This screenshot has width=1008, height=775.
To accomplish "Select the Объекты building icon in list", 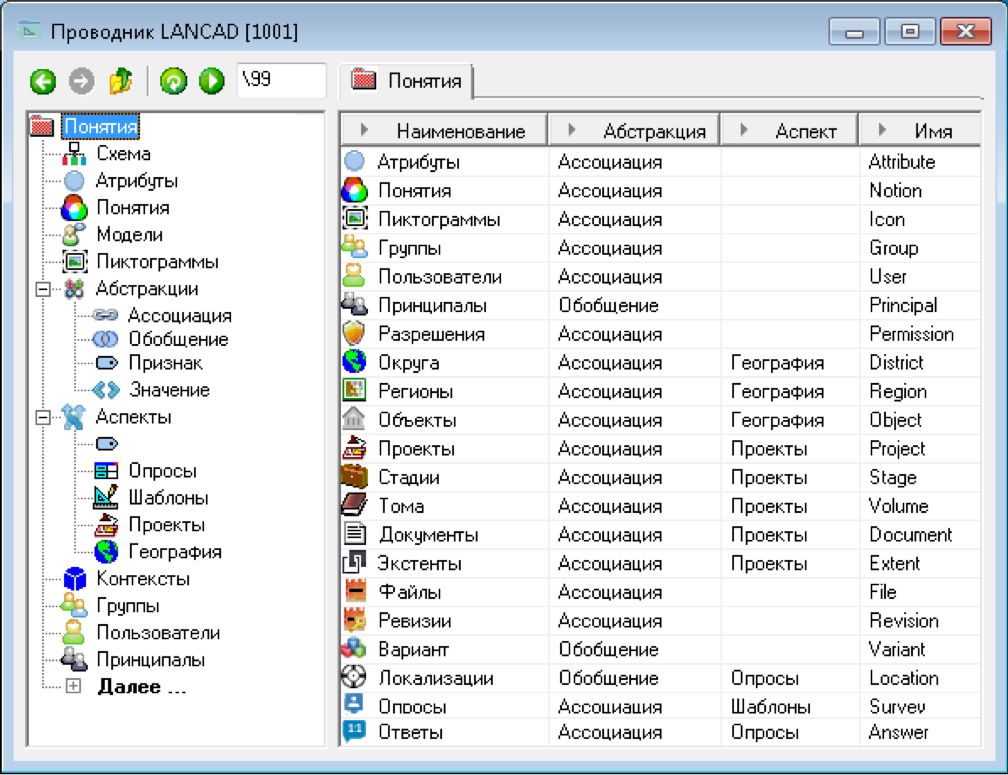I will [354, 419].
